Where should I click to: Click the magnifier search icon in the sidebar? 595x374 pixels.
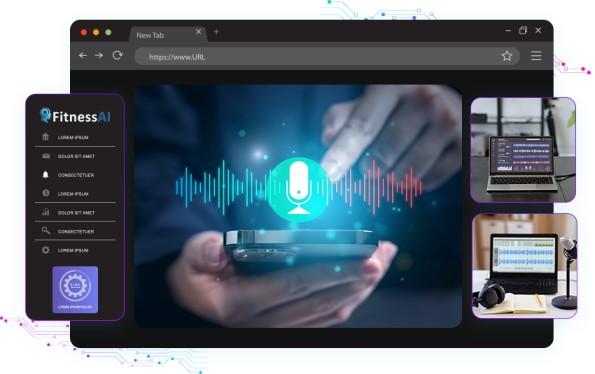46,231
